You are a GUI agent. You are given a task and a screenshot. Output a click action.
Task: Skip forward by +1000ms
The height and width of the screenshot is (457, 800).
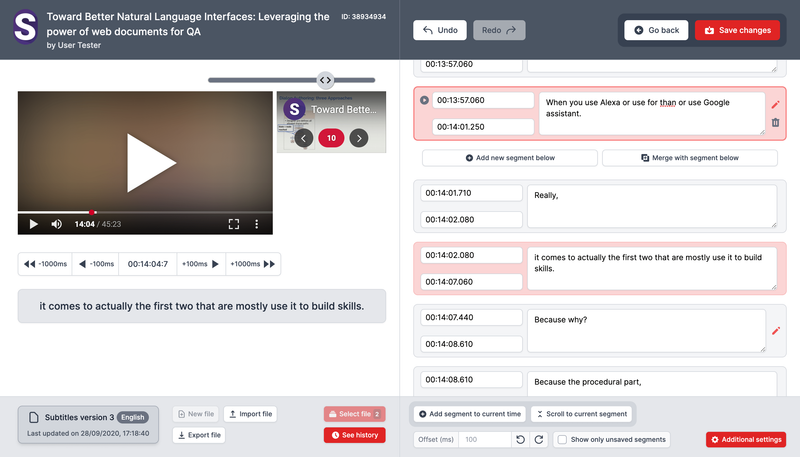253,264
